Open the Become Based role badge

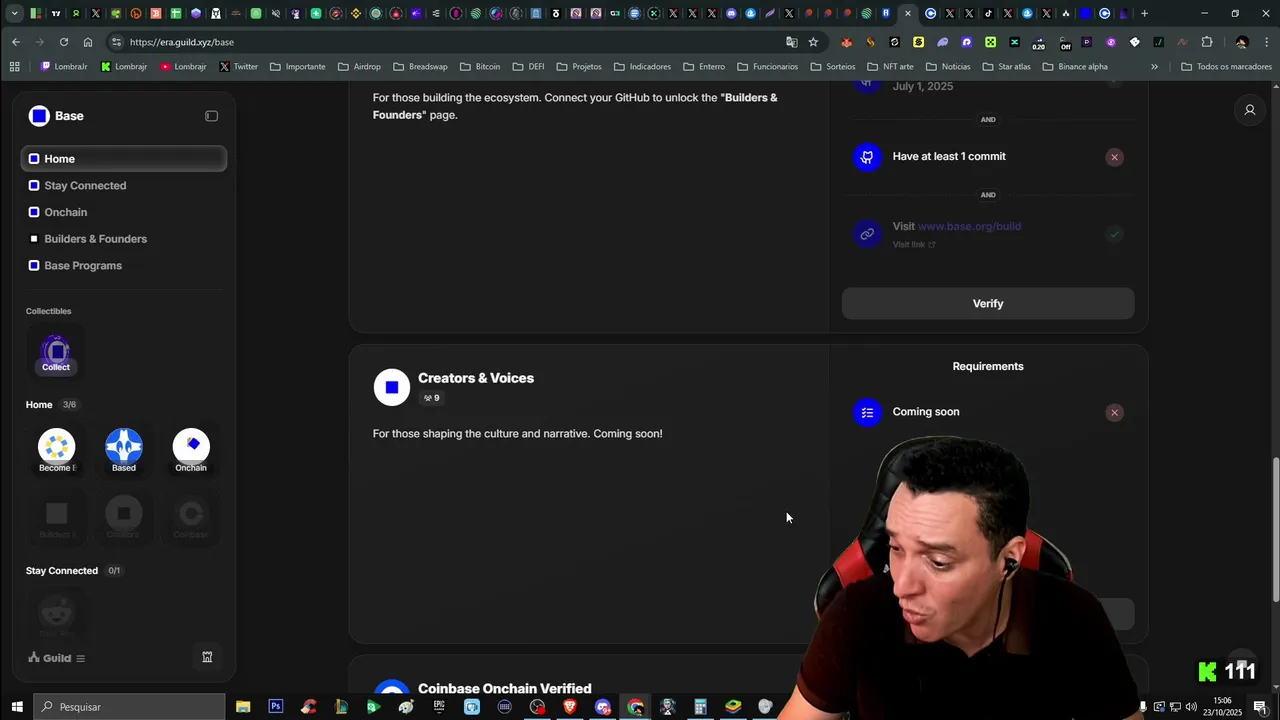pos(56,450)
